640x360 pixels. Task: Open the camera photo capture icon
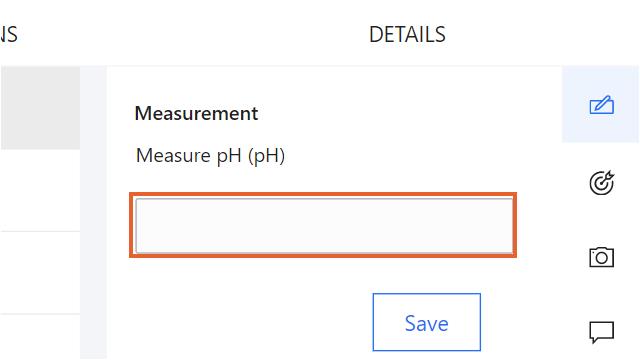[602, 257]
